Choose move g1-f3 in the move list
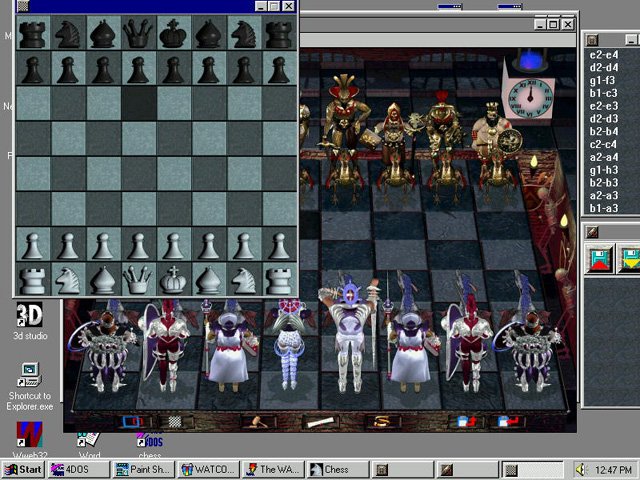 click(x=602, y=80)
